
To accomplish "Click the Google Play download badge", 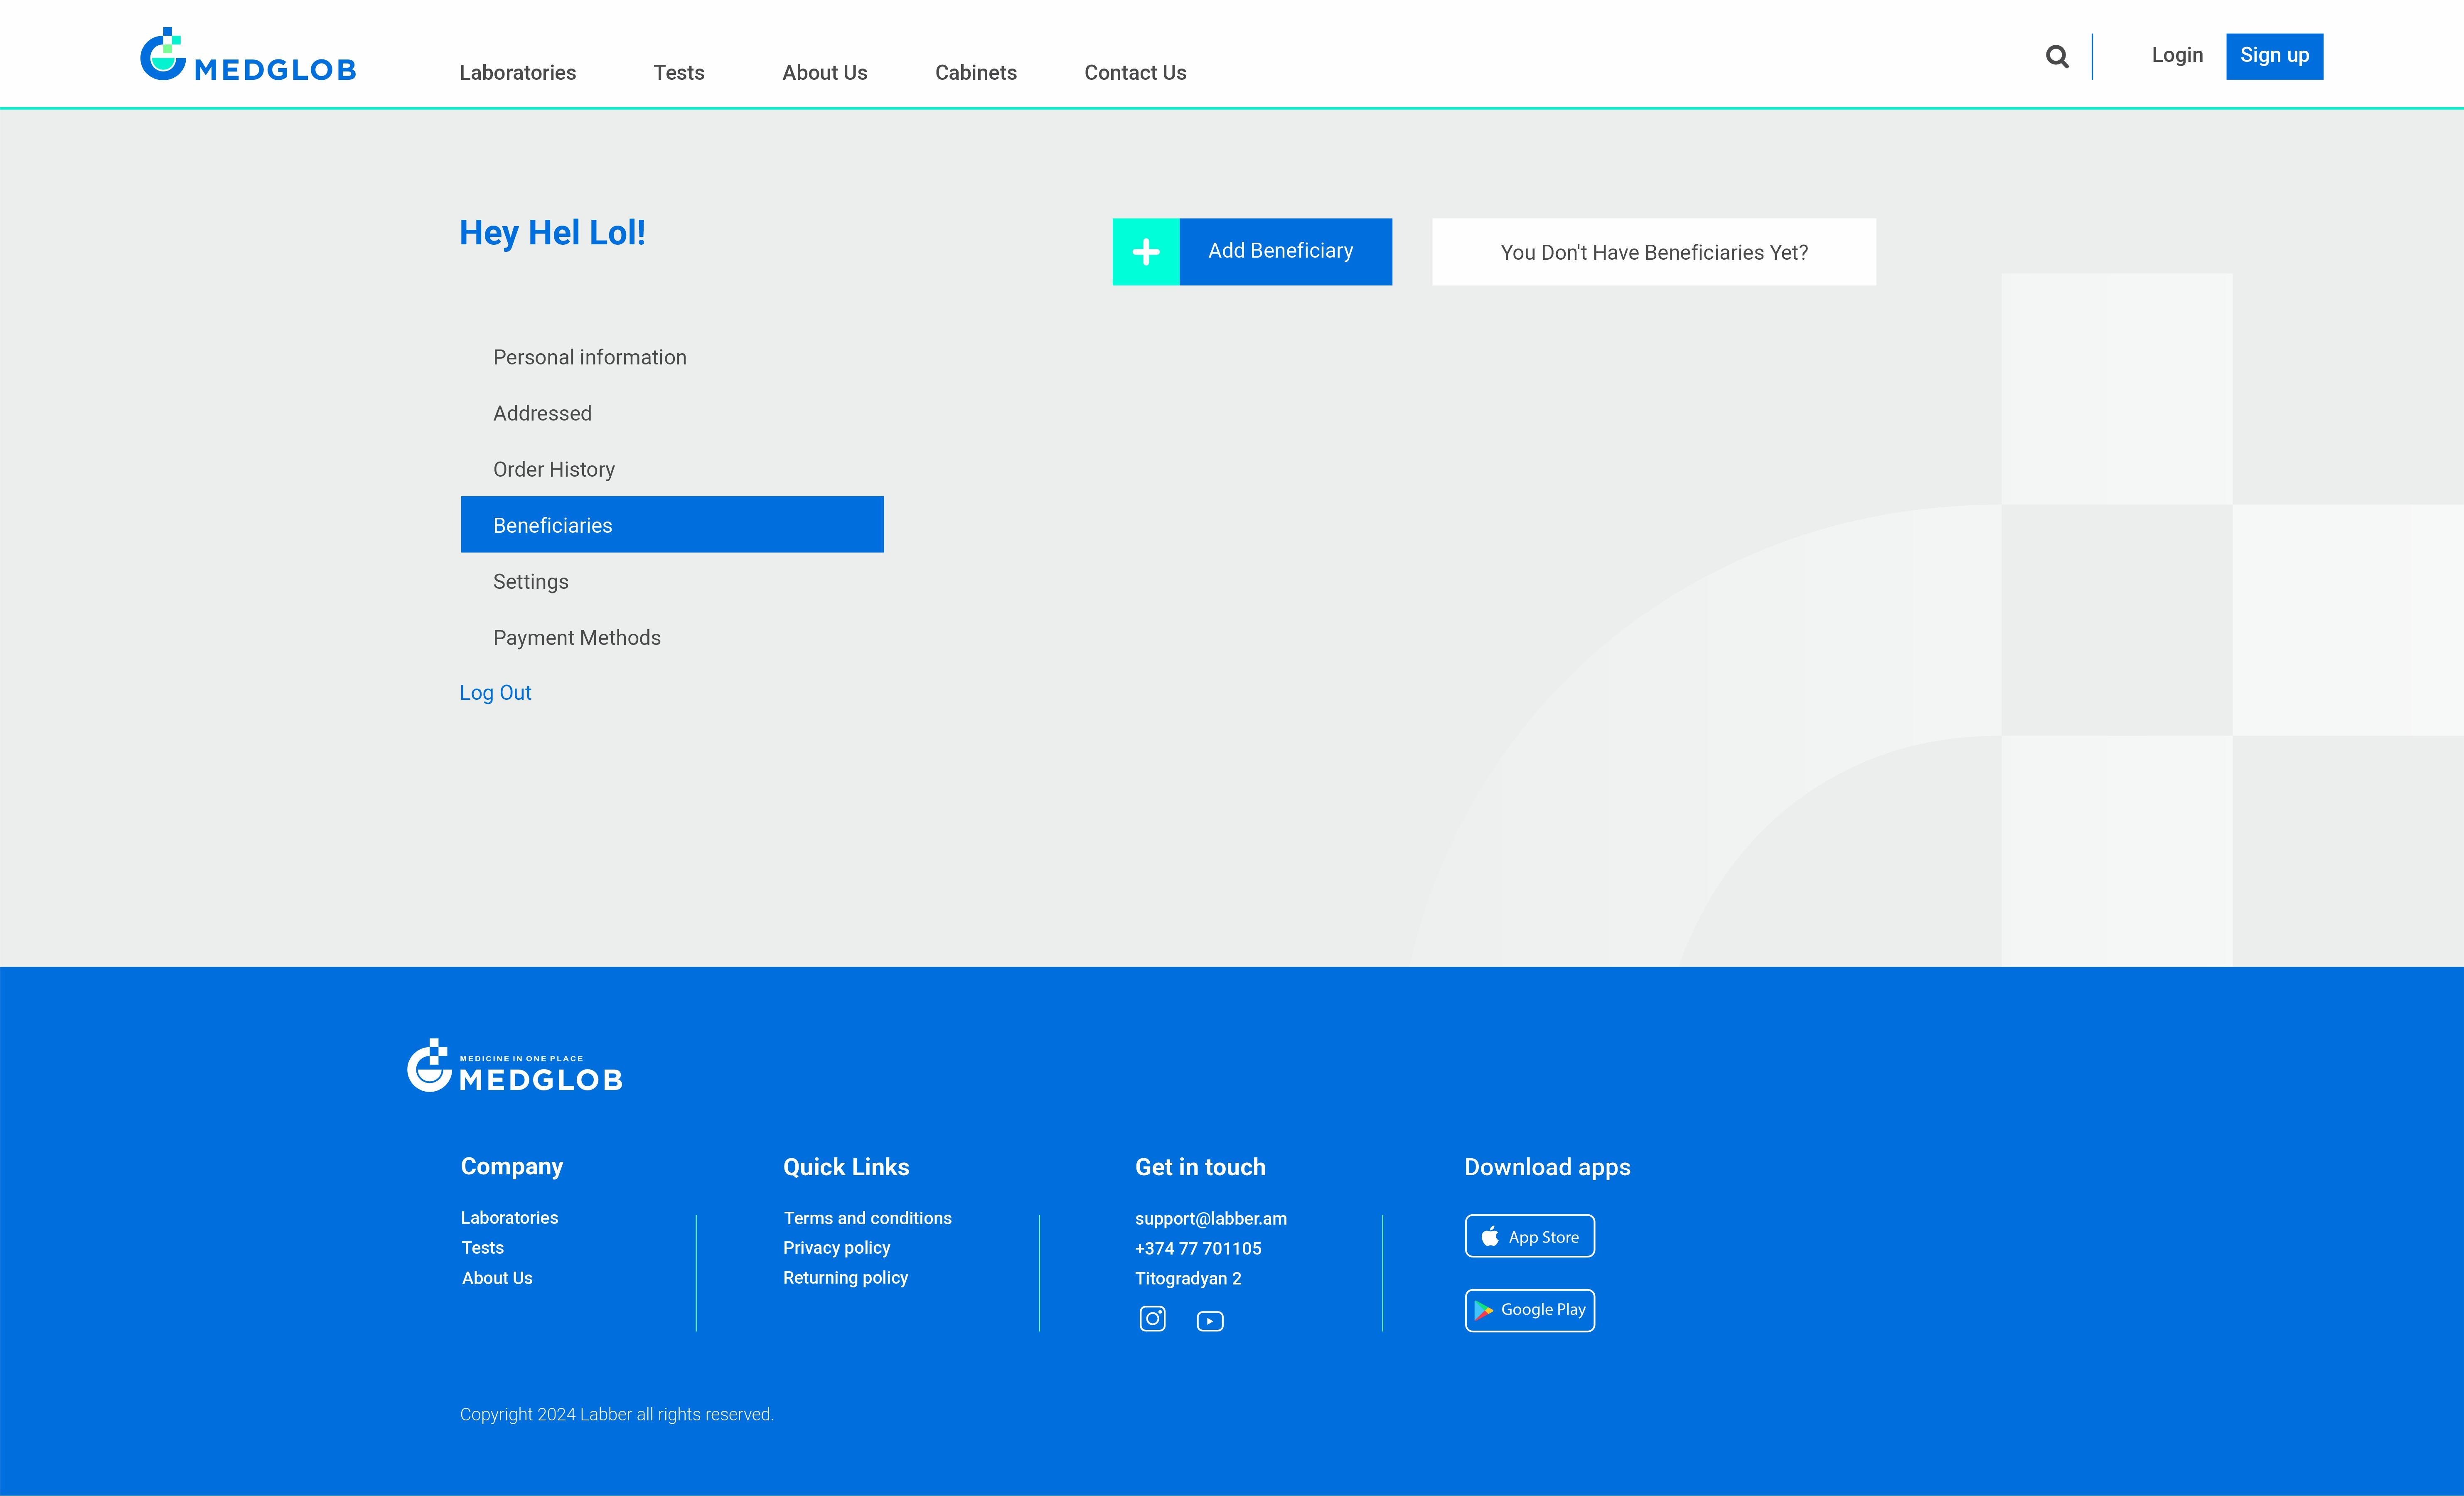I will coord(1529,1310).
